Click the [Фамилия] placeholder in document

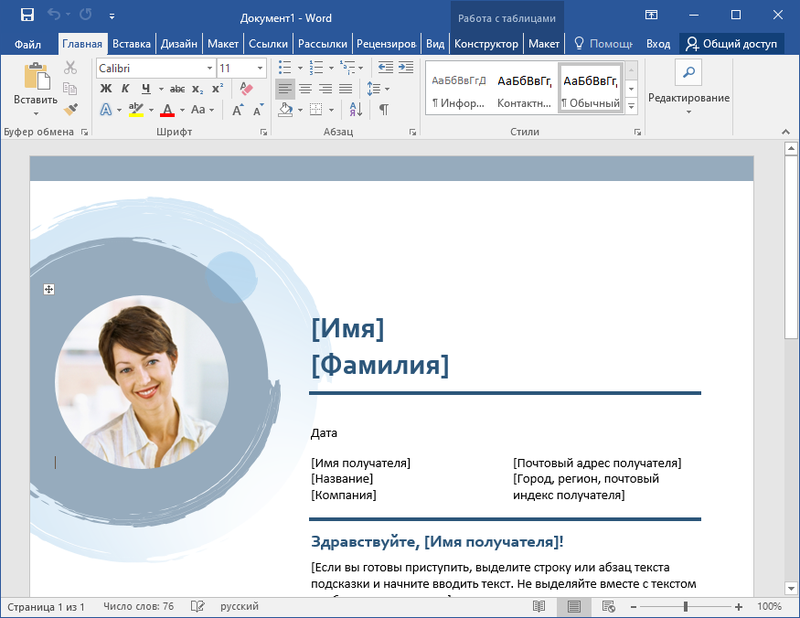tap(380, 365)
